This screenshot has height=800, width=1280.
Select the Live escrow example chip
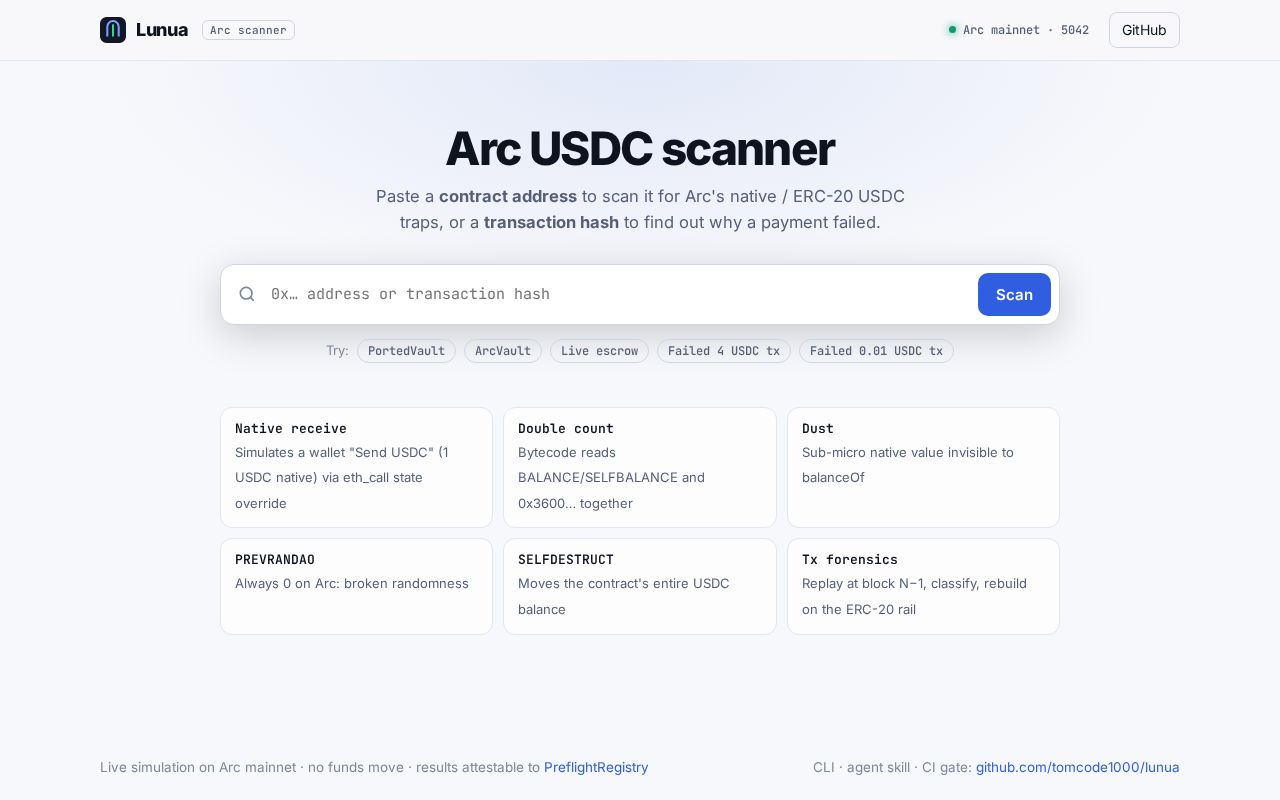599,351
